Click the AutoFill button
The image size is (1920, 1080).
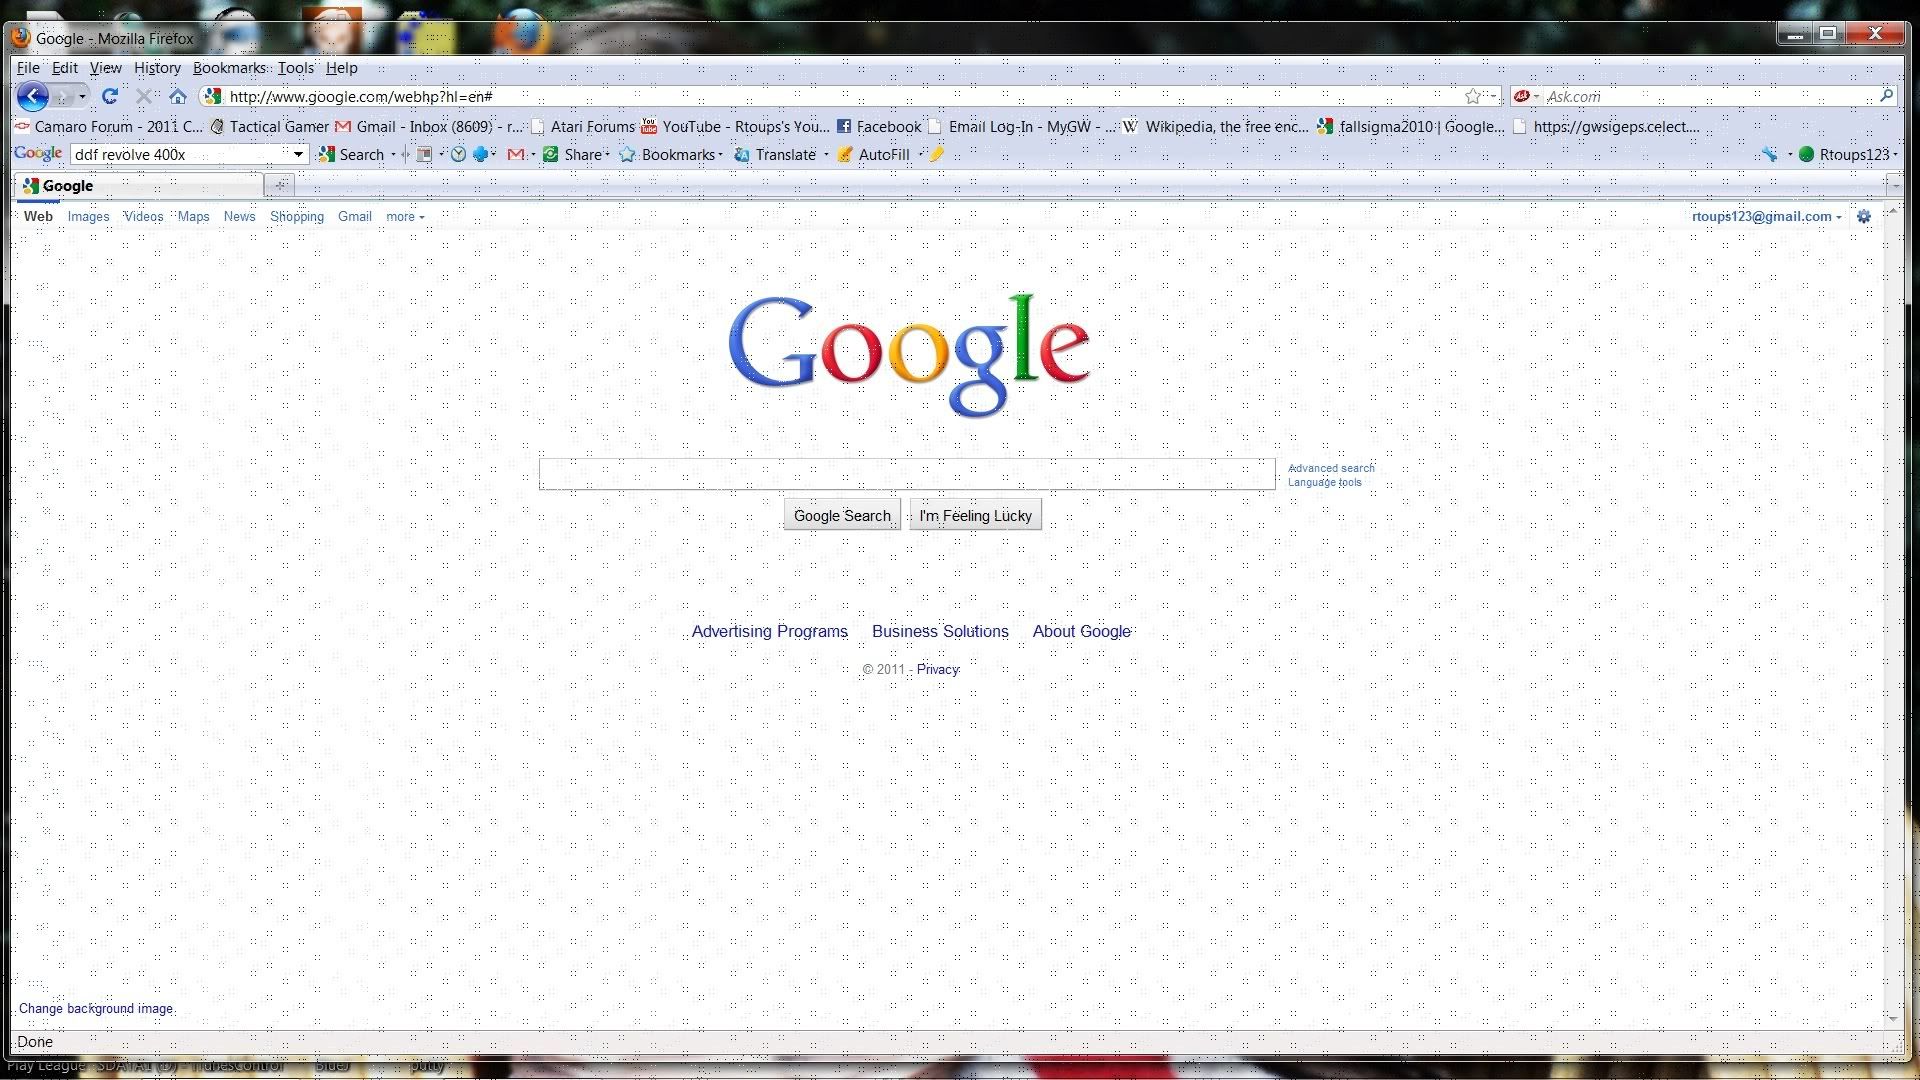(x=873, y=154)
